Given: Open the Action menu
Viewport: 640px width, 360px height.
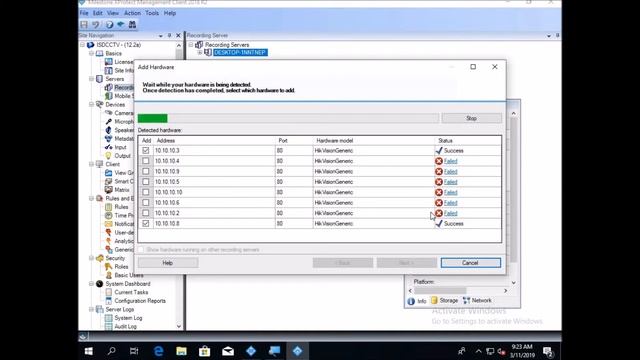Looking at the screenshot, I should (132, 13).
